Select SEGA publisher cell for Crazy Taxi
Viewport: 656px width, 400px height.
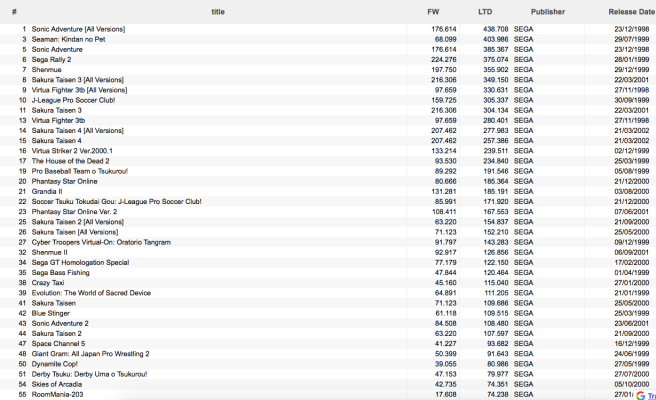click(x=523, y=283)
